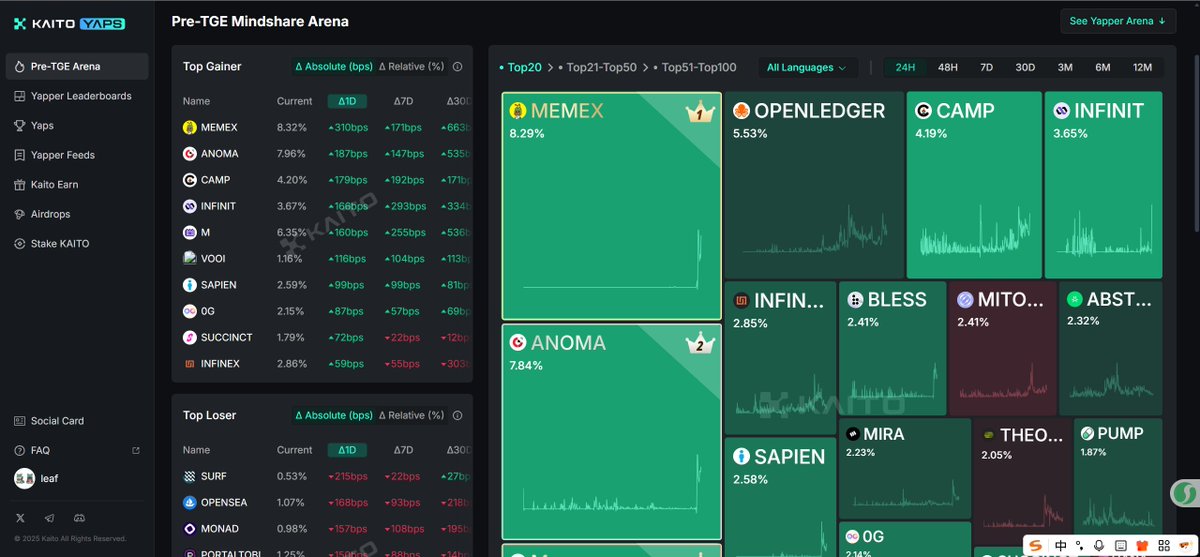Image resolution: width=1200 pixels, height=557 pixels.
Task: Switch Top Loser to Relative (%)
Action: [x=411, y=415]
